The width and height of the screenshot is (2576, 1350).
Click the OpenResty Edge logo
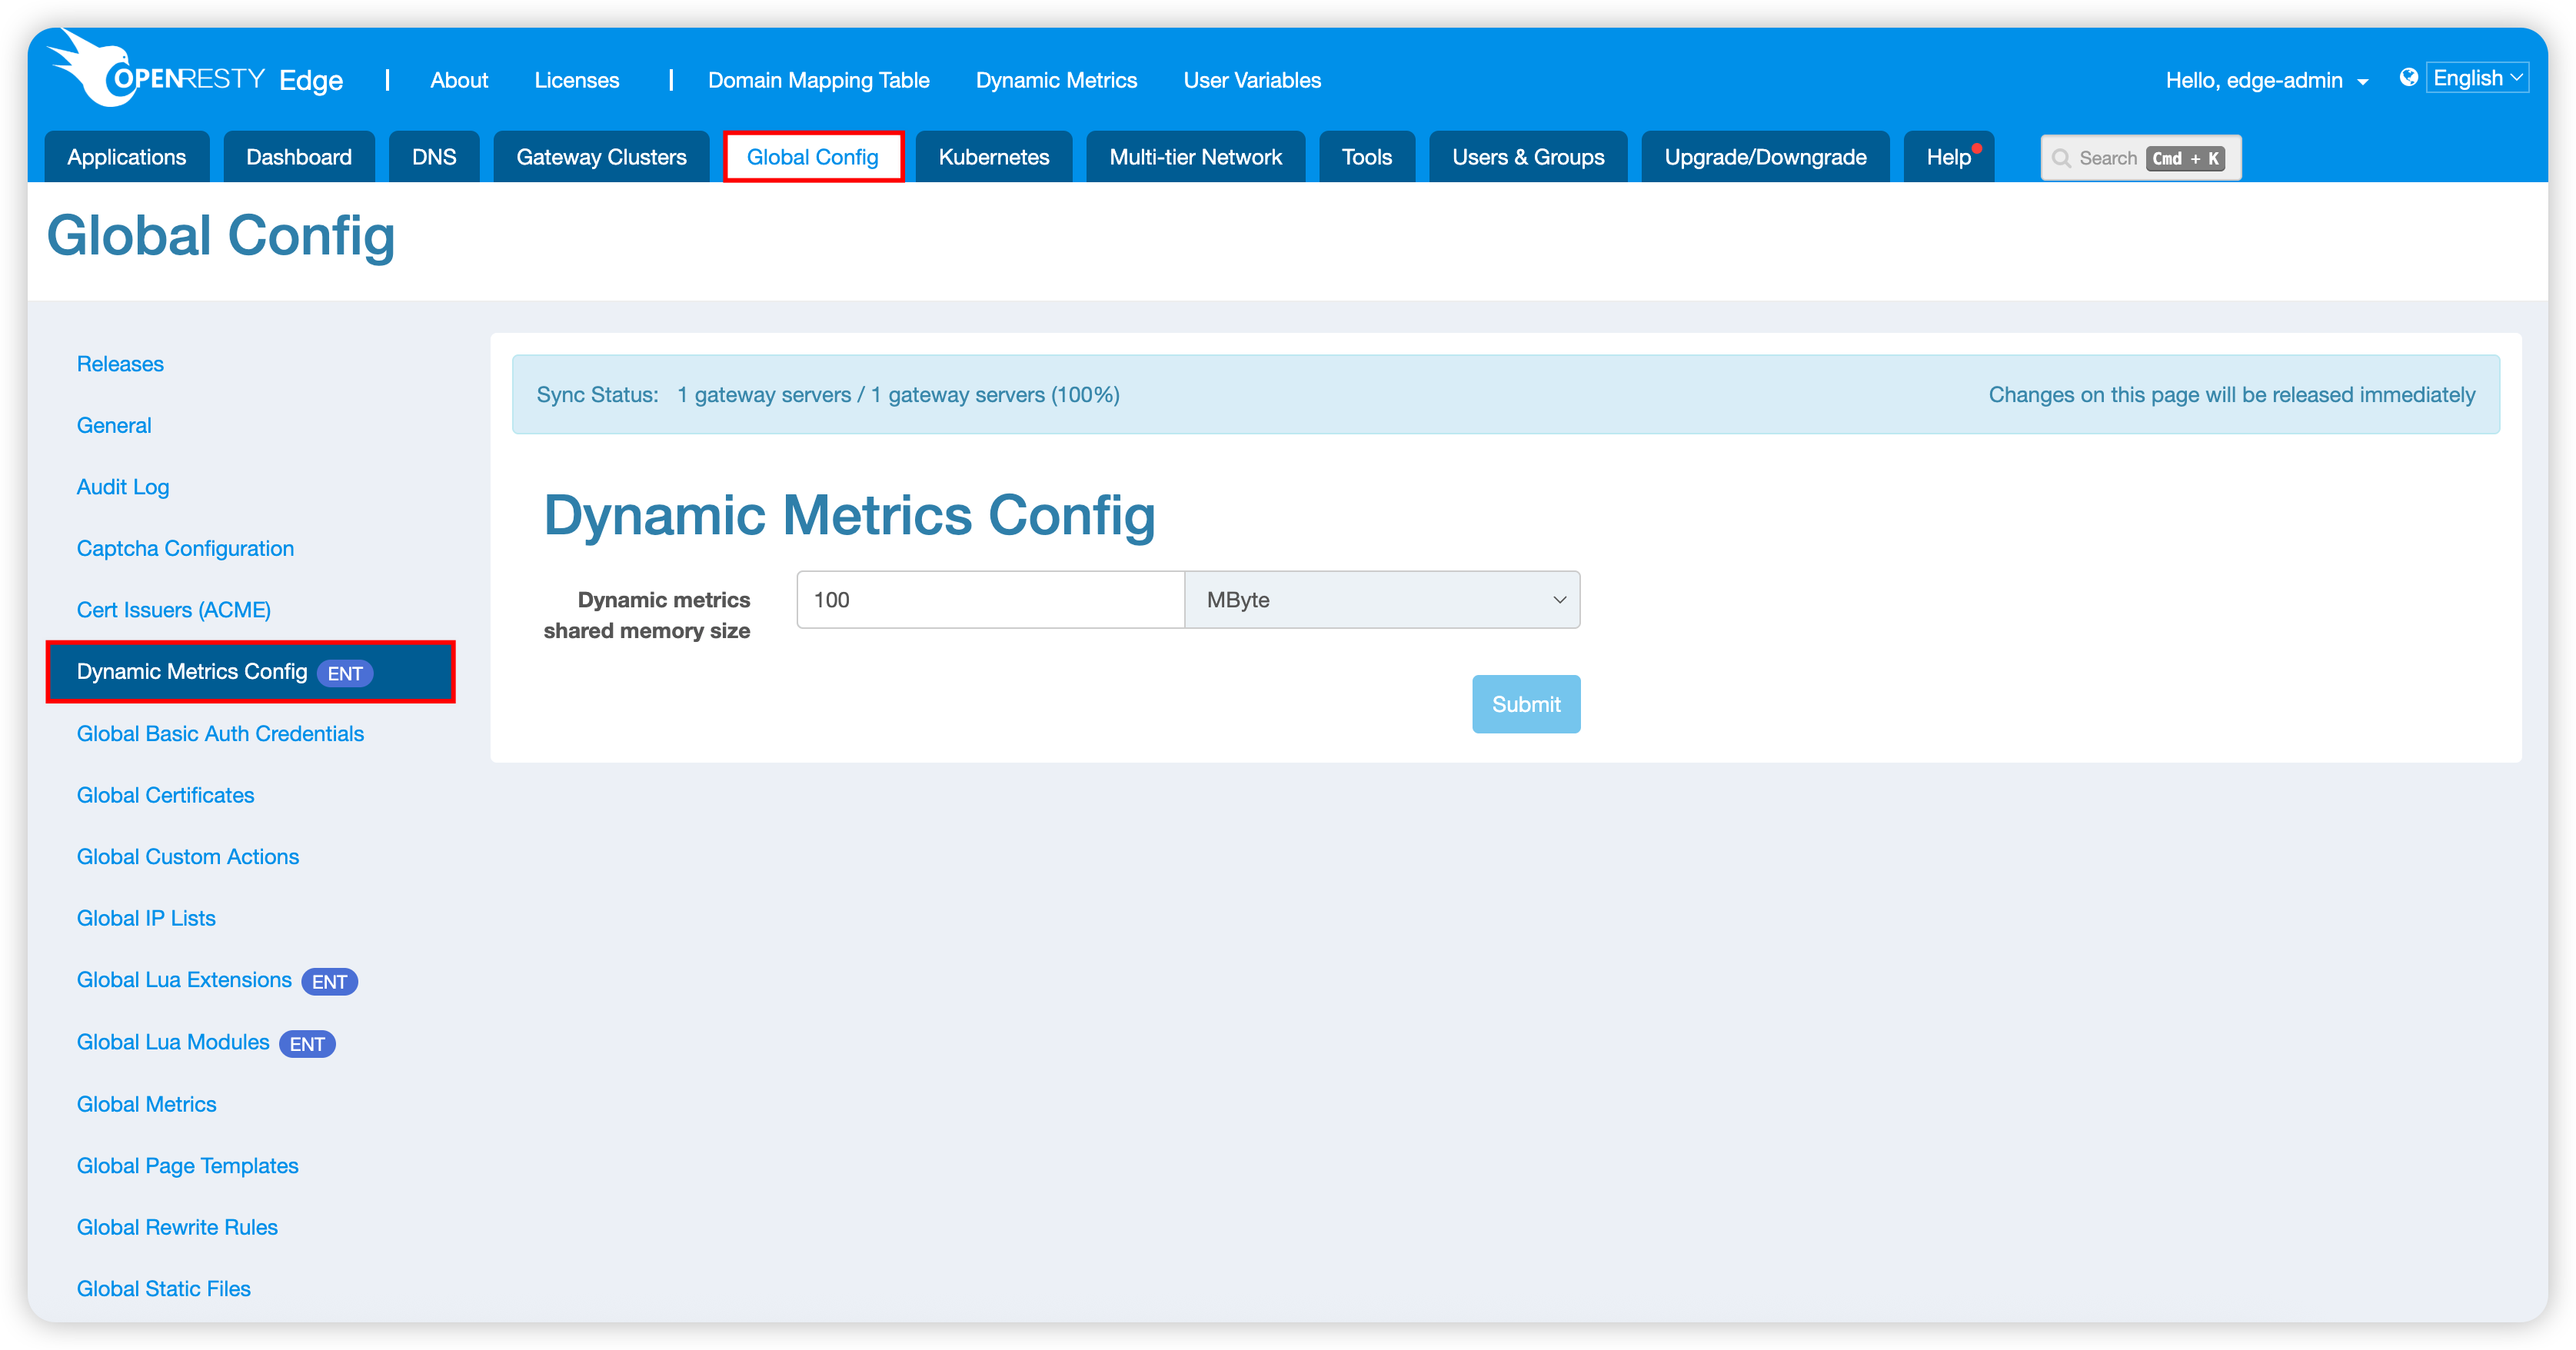click(x=196, y=70)
